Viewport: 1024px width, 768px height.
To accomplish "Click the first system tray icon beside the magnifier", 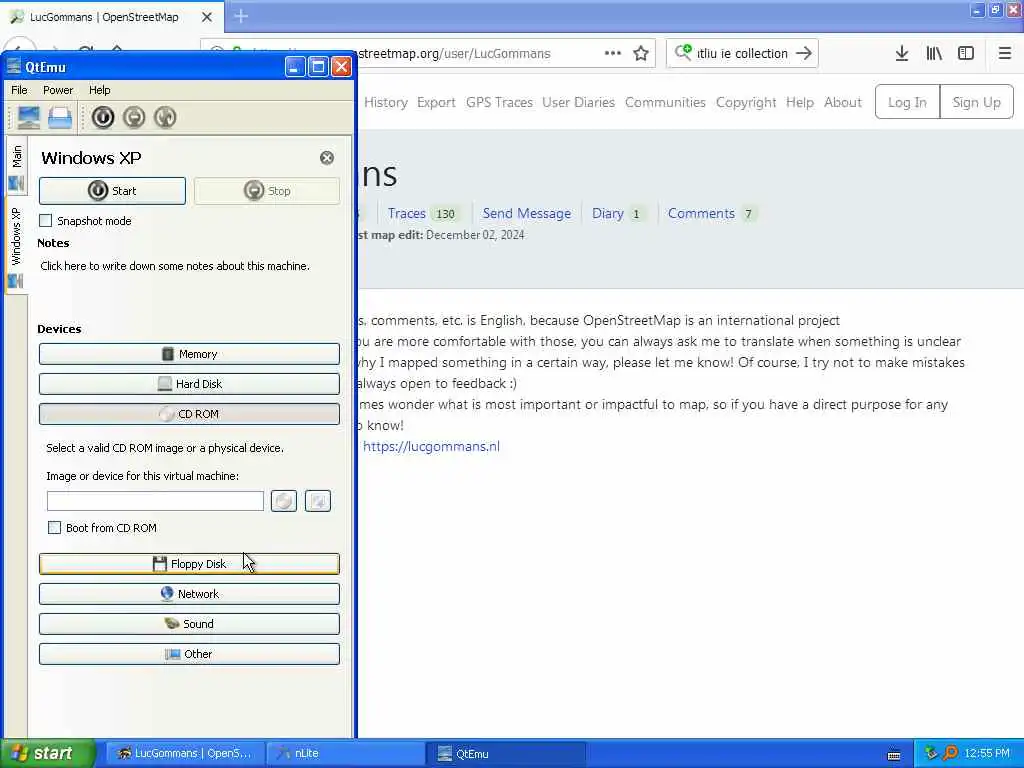I will (931, 754).
